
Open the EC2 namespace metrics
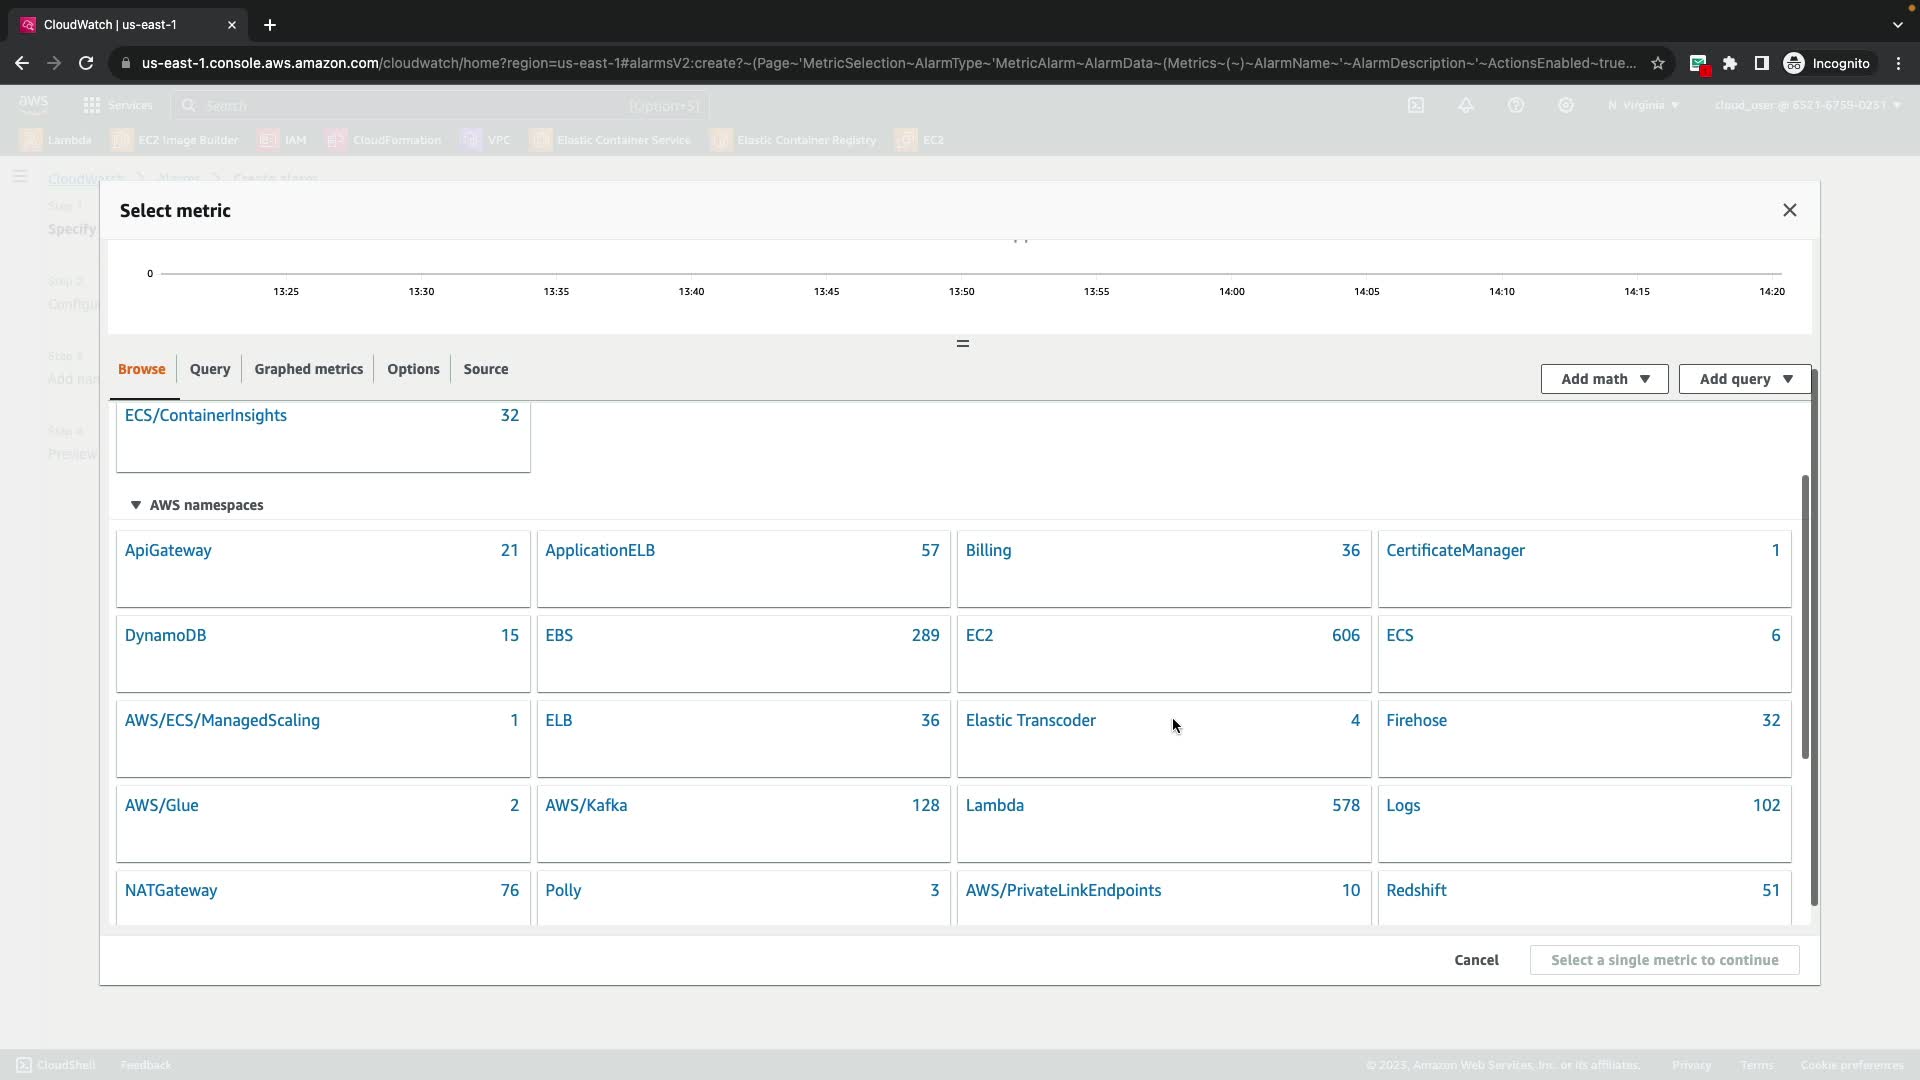tap(979, 636)
